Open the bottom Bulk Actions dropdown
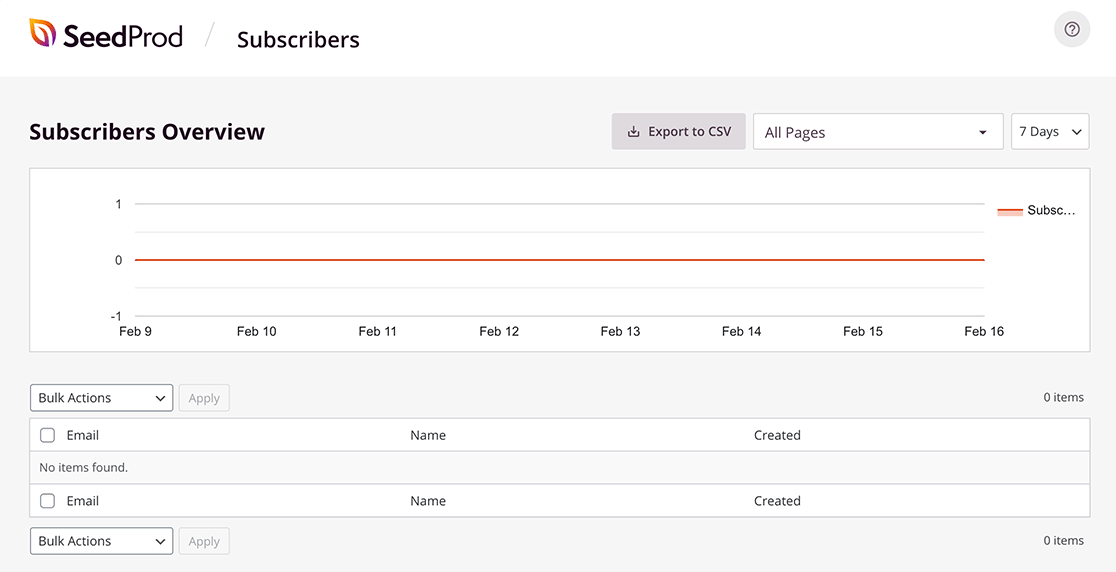The height and width of the screenshot is (572, 1116). click(x=101, y=541)
